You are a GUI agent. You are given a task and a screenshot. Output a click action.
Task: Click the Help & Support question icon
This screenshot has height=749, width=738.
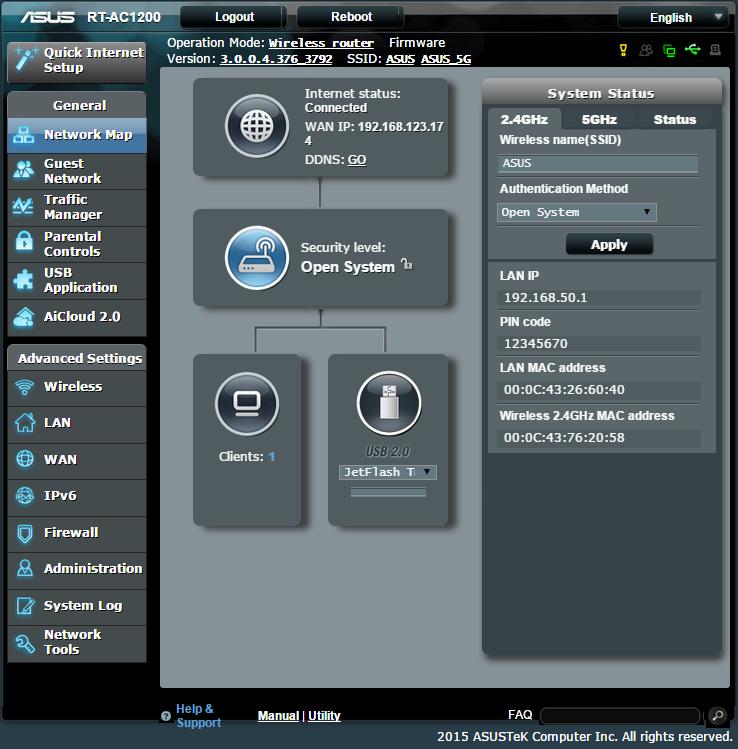166,716
